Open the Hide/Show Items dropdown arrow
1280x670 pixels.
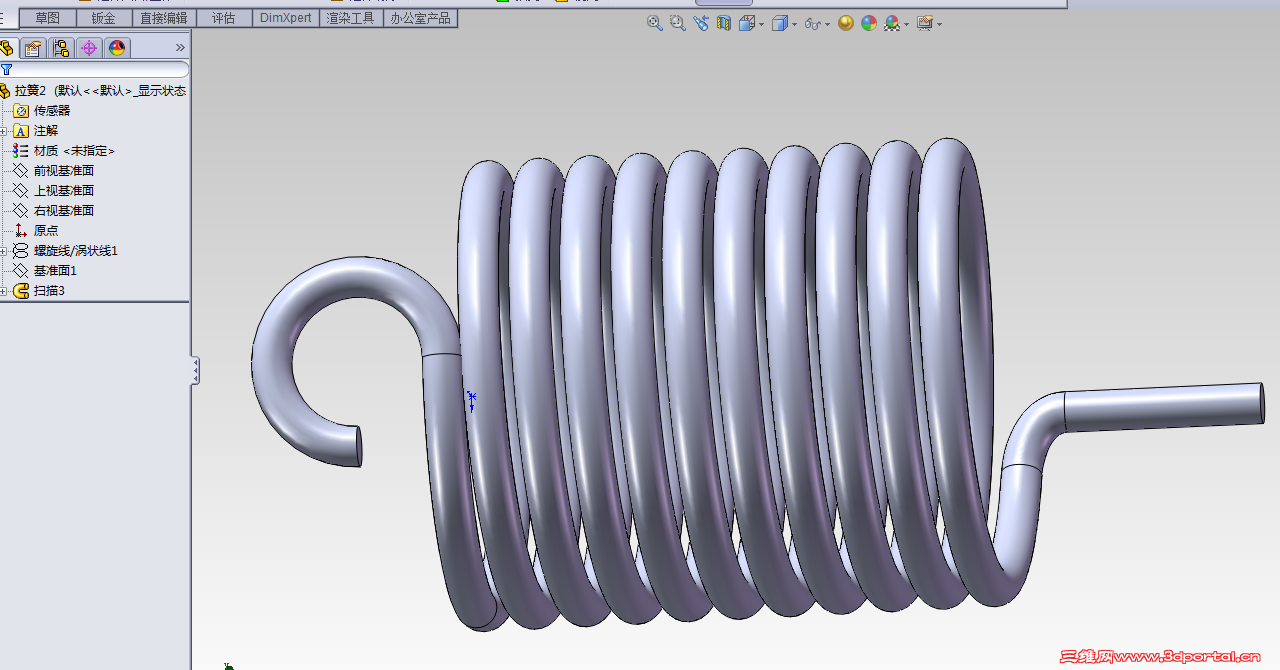point(827,24)
